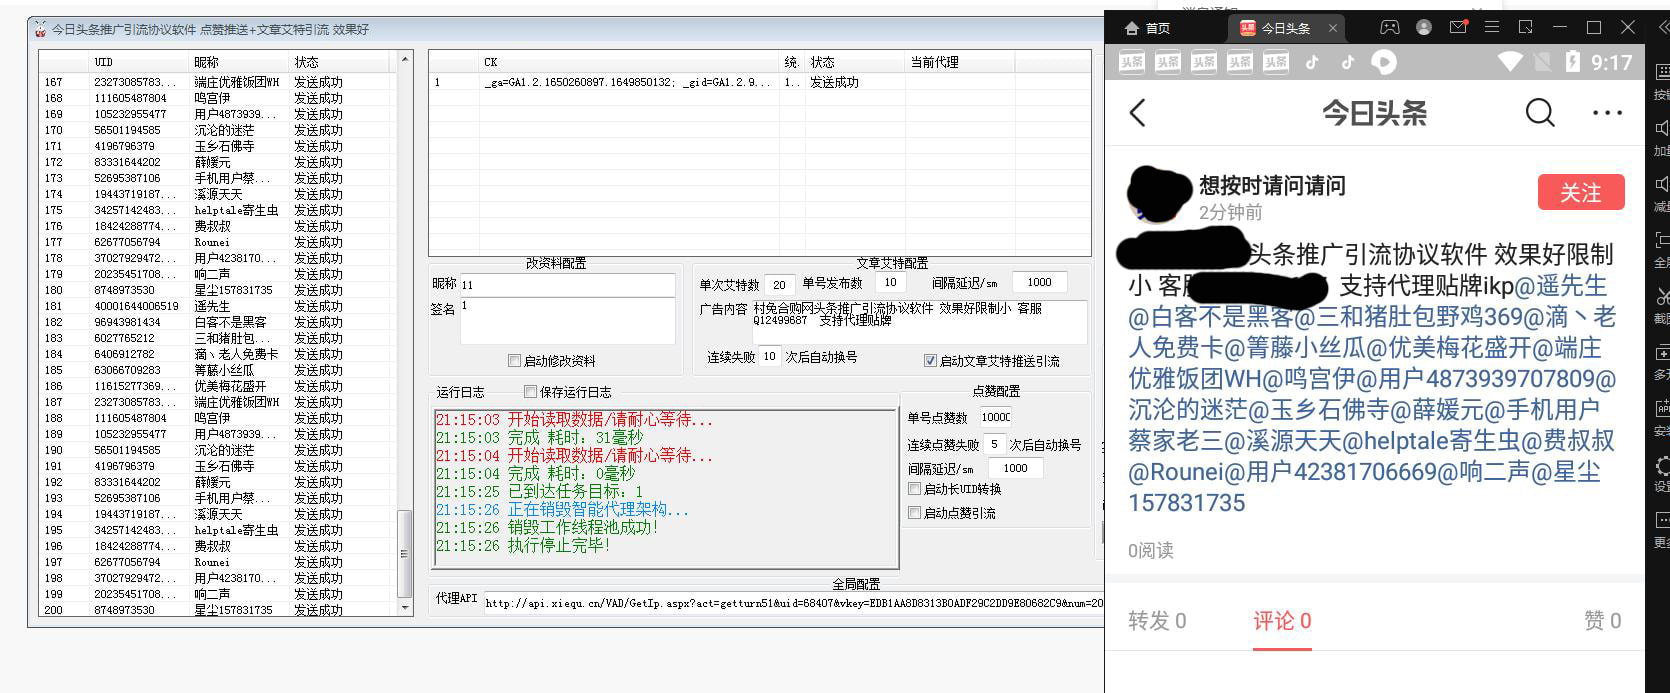Click the 连续失败 count field in 文章艾特配置
The image size is (1670, 693).
[x=769, y=357]
